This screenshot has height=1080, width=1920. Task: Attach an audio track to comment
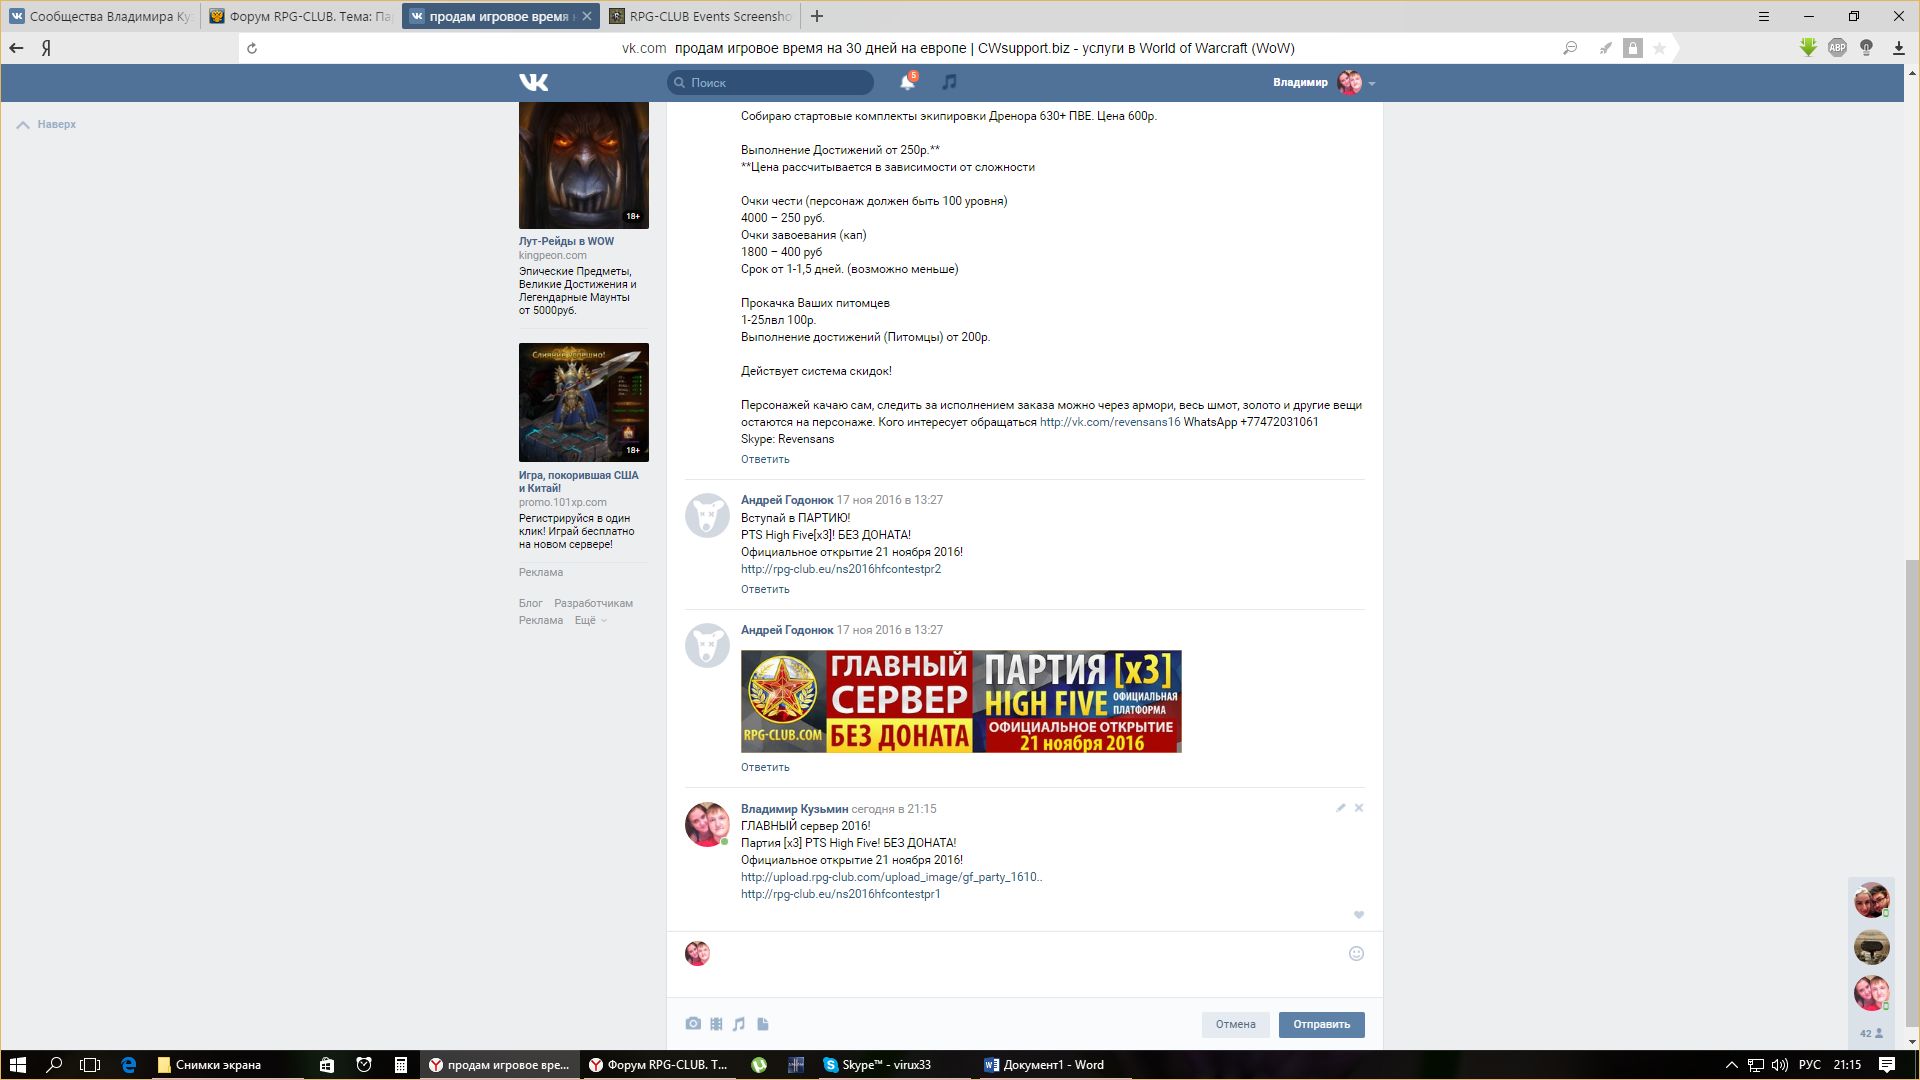click(739, 1024)
